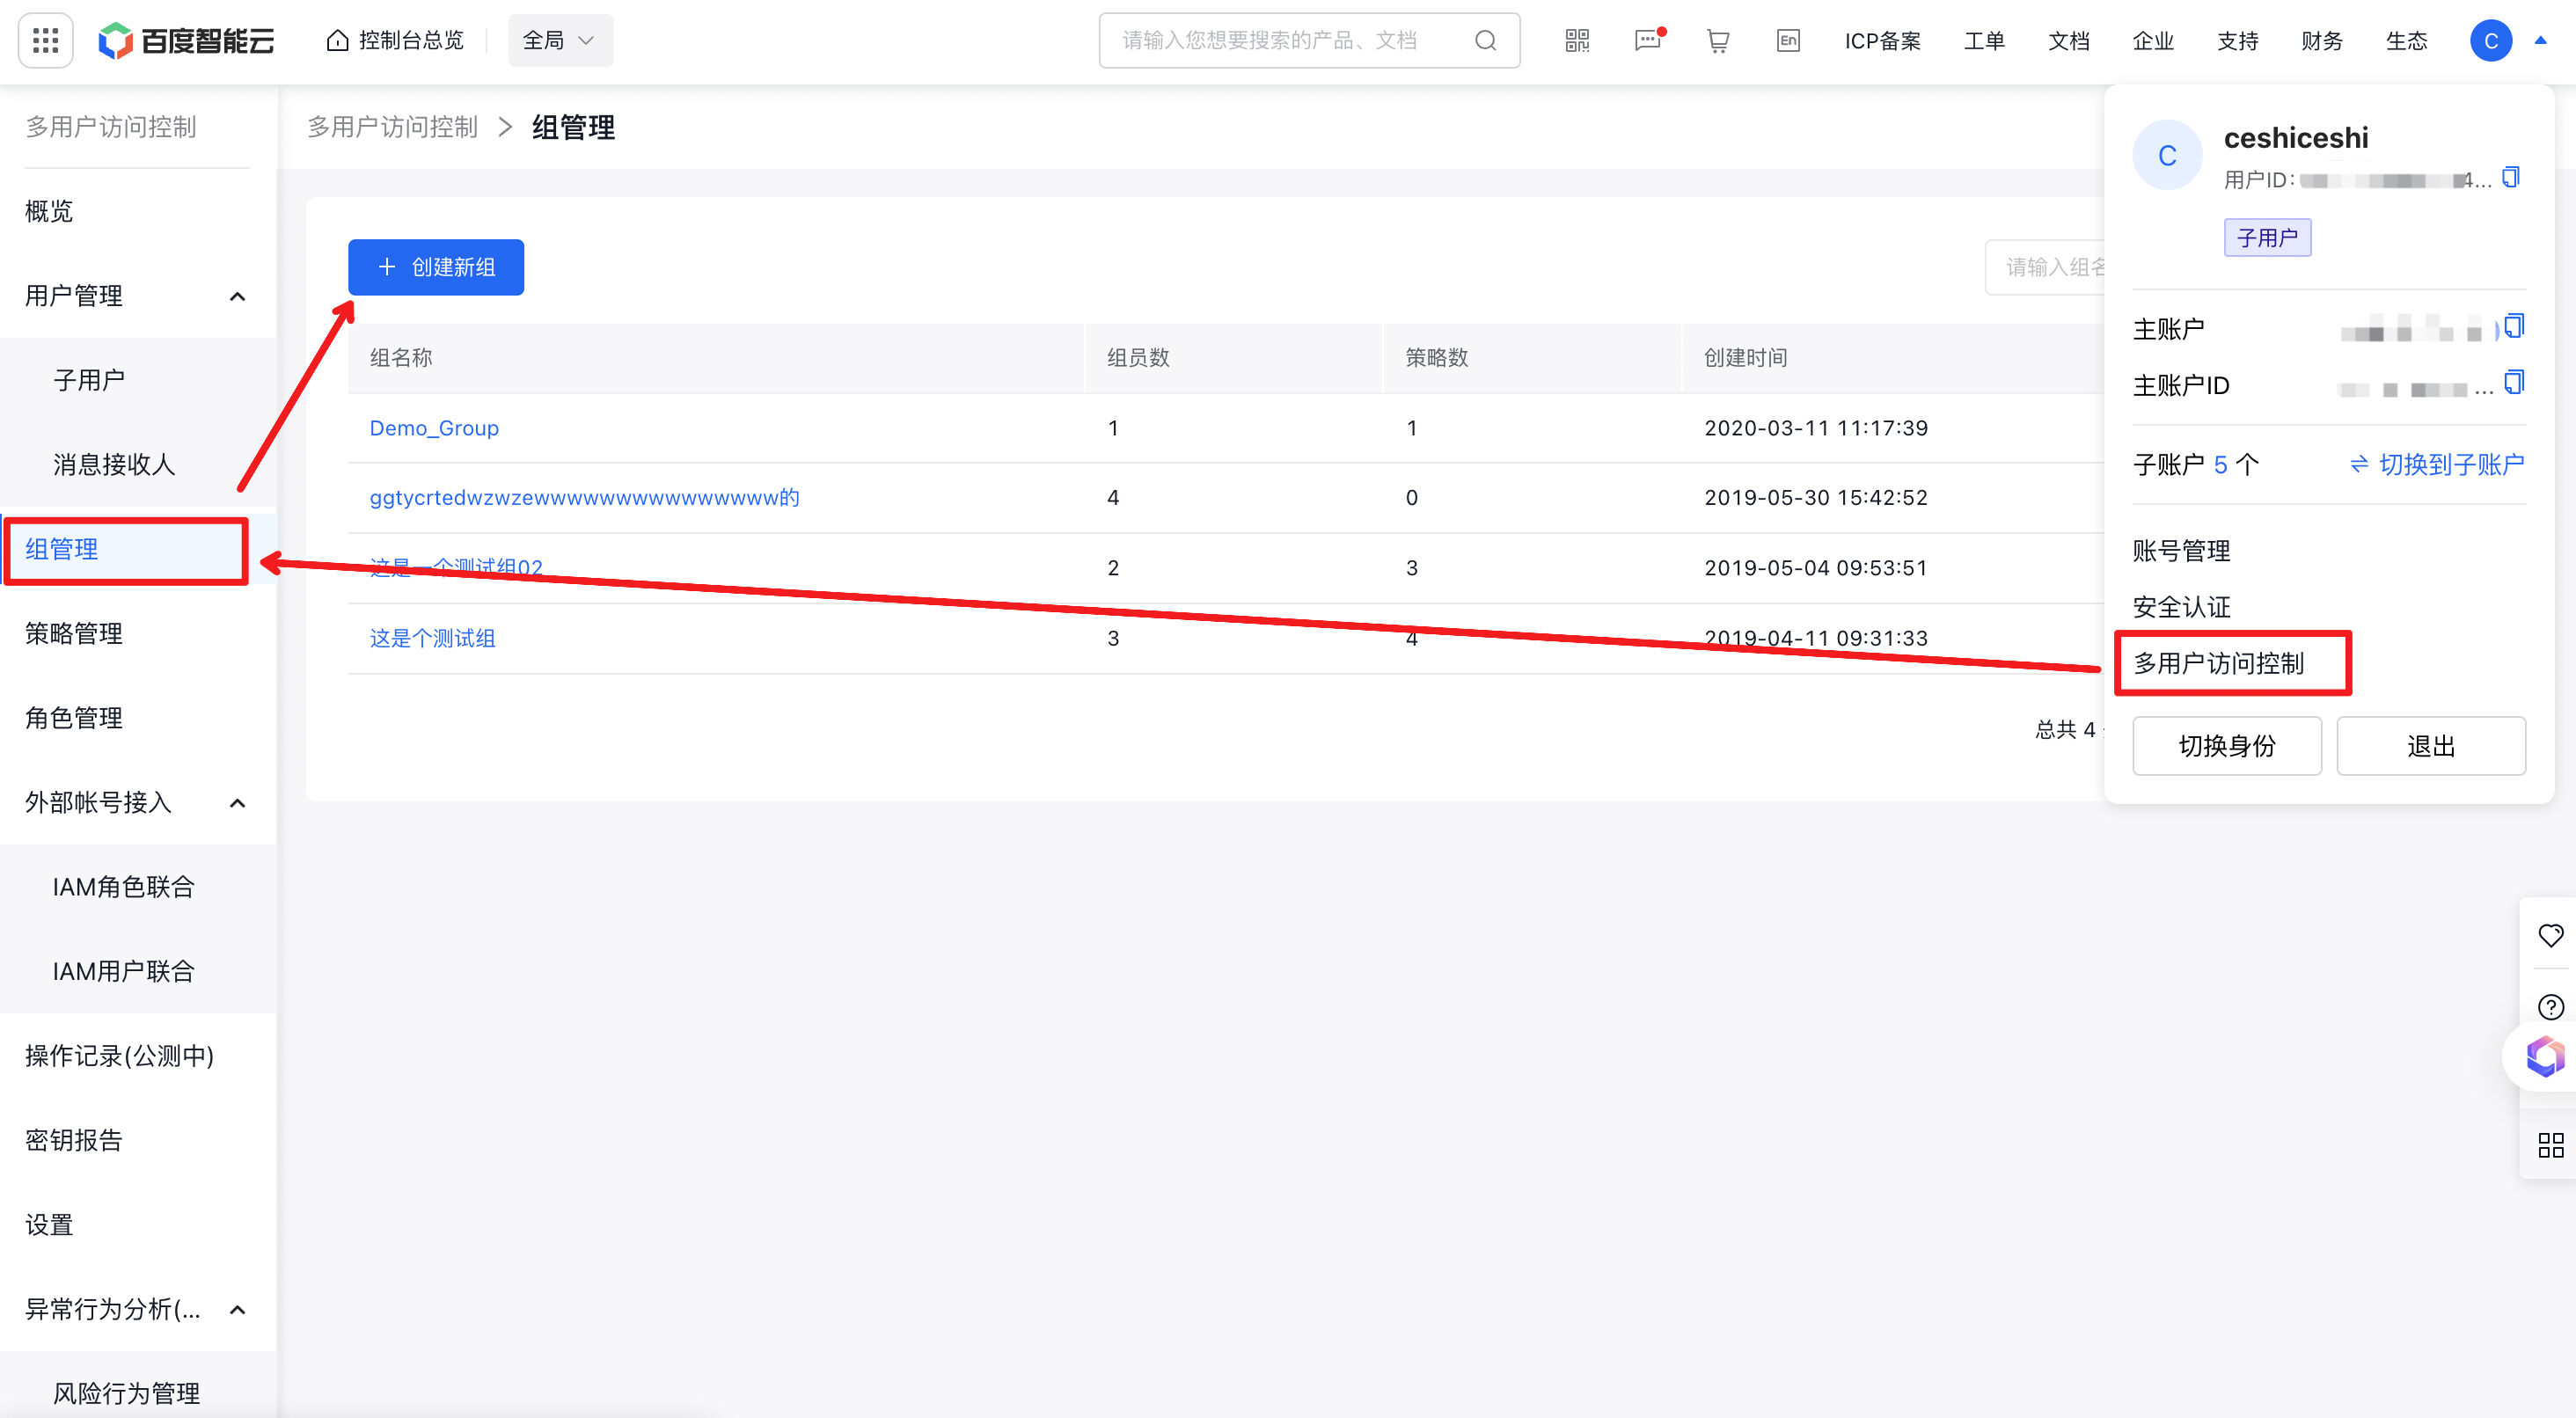Click the favorites heart icon
Image resolution: width=2576 pixels, height=1418 pixels.
click(2551, 935)
